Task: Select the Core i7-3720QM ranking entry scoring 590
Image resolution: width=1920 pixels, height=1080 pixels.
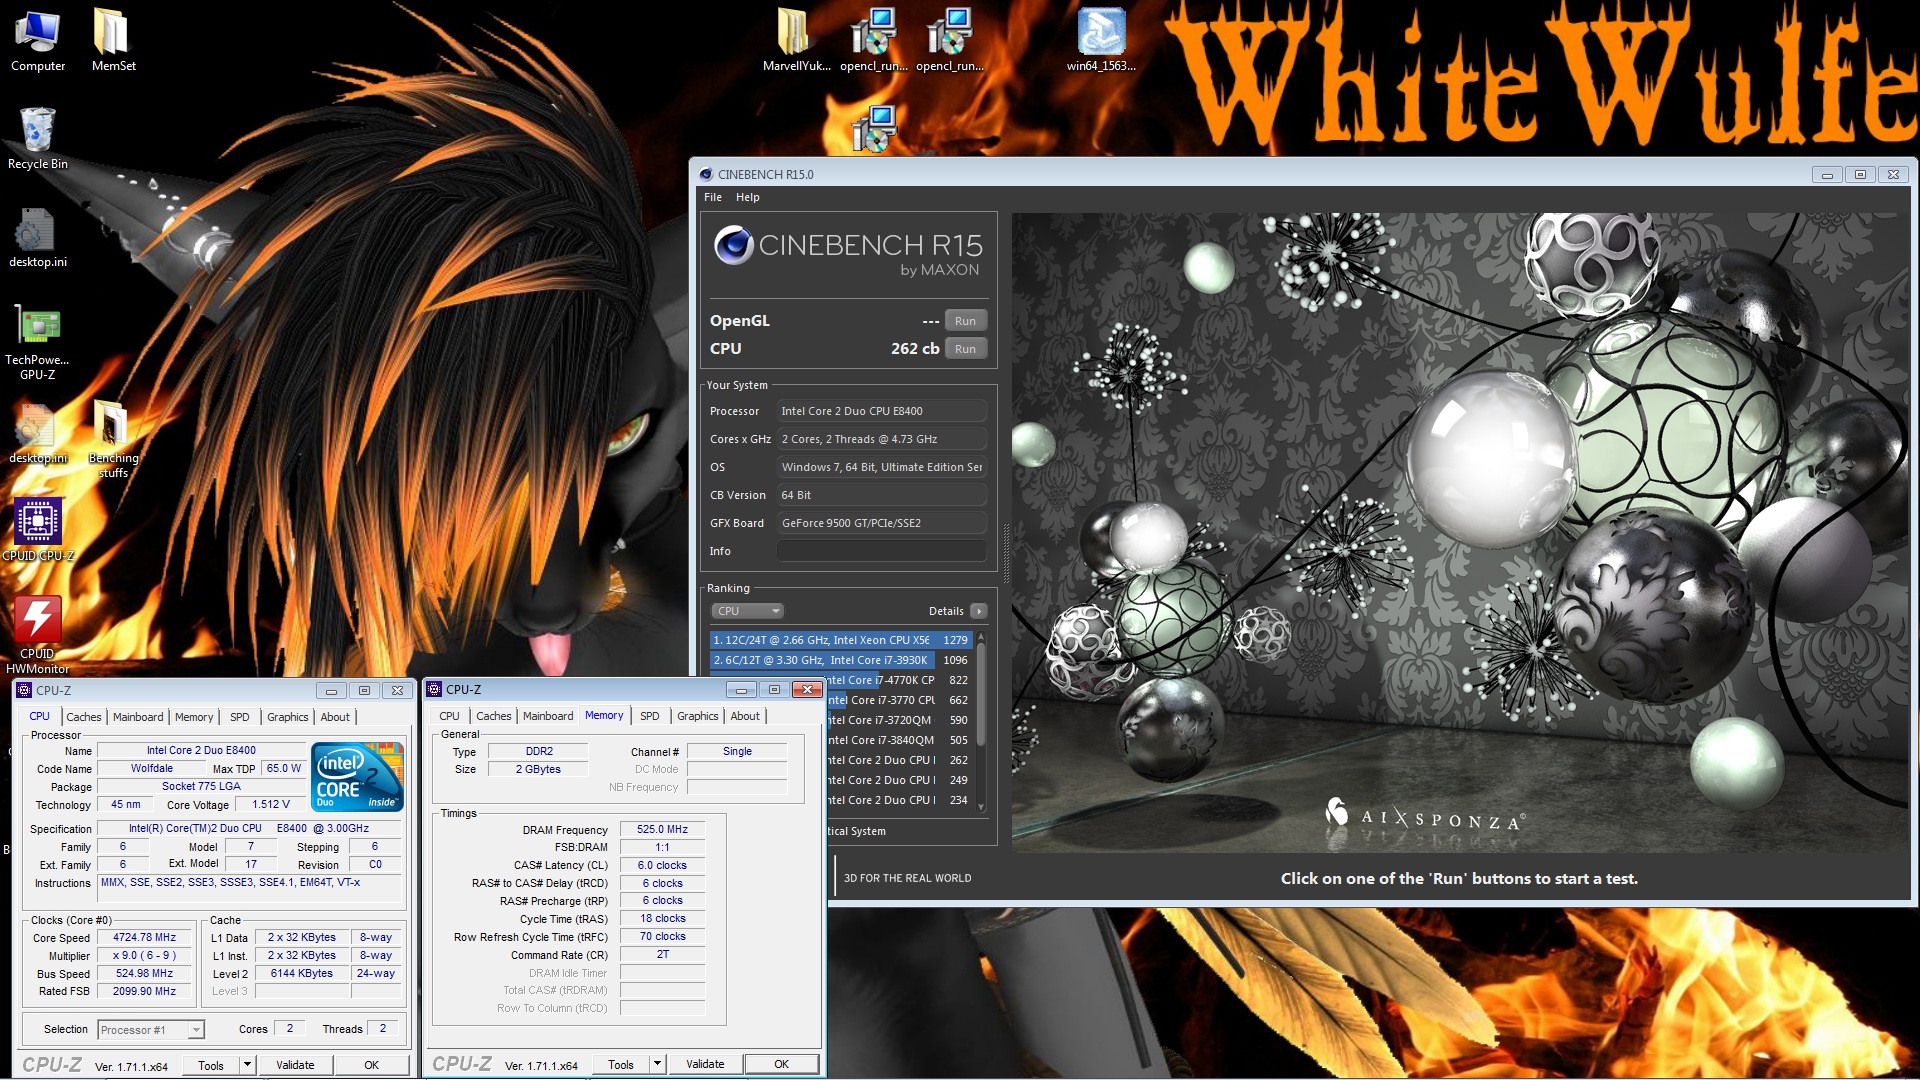Action: pyautogui.click(x=898, y=720)
